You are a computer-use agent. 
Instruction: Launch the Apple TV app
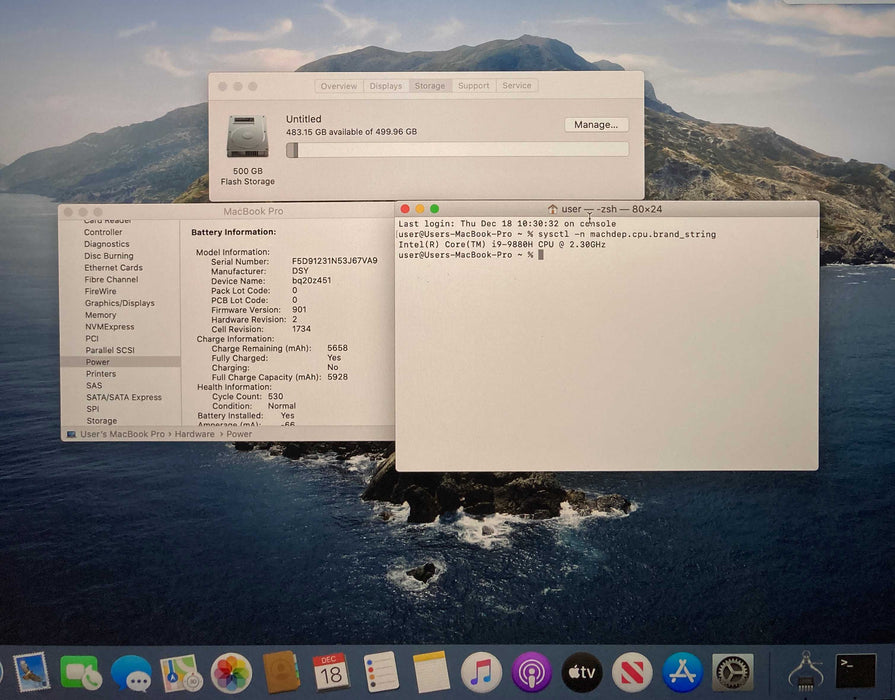click(582, 672)
